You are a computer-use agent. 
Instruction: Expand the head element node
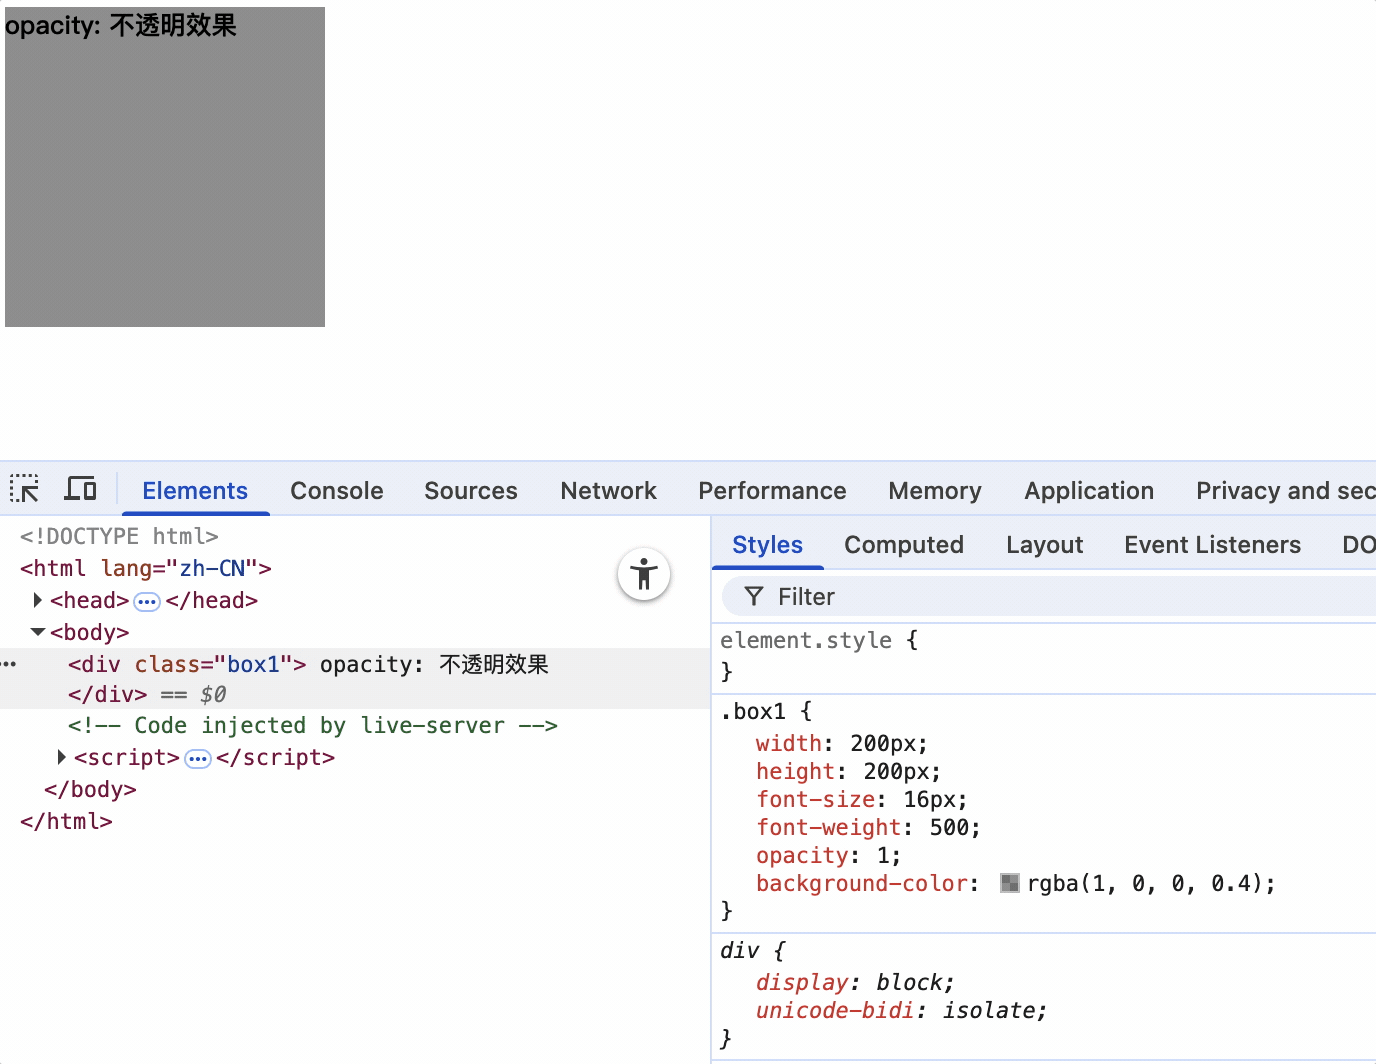[37, 600]
